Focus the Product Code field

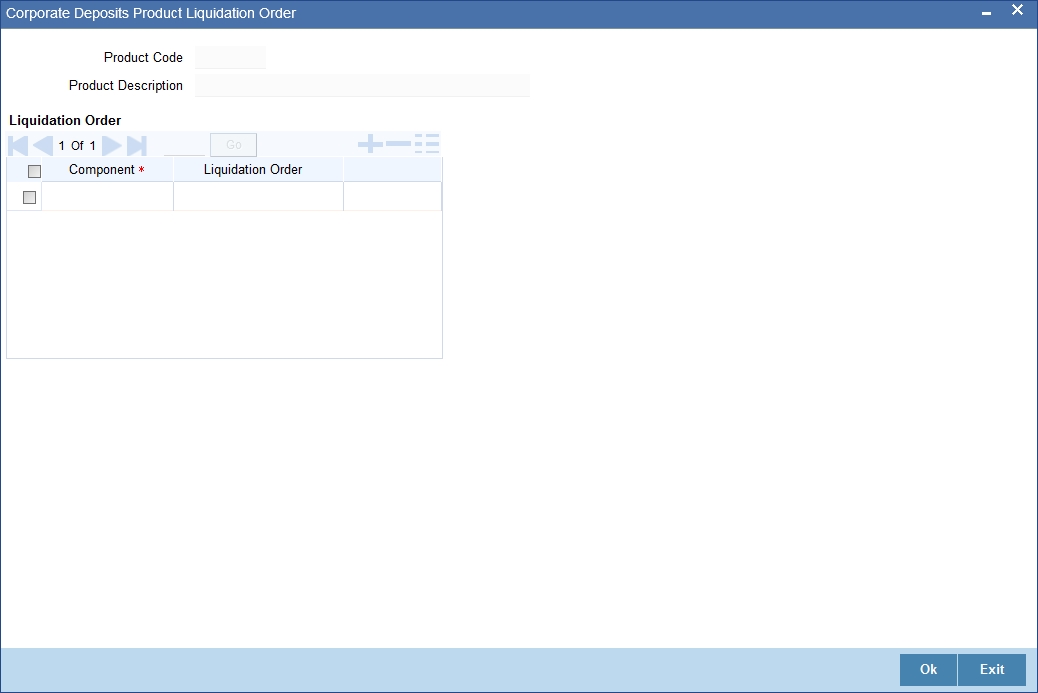[x=230, y=58]
